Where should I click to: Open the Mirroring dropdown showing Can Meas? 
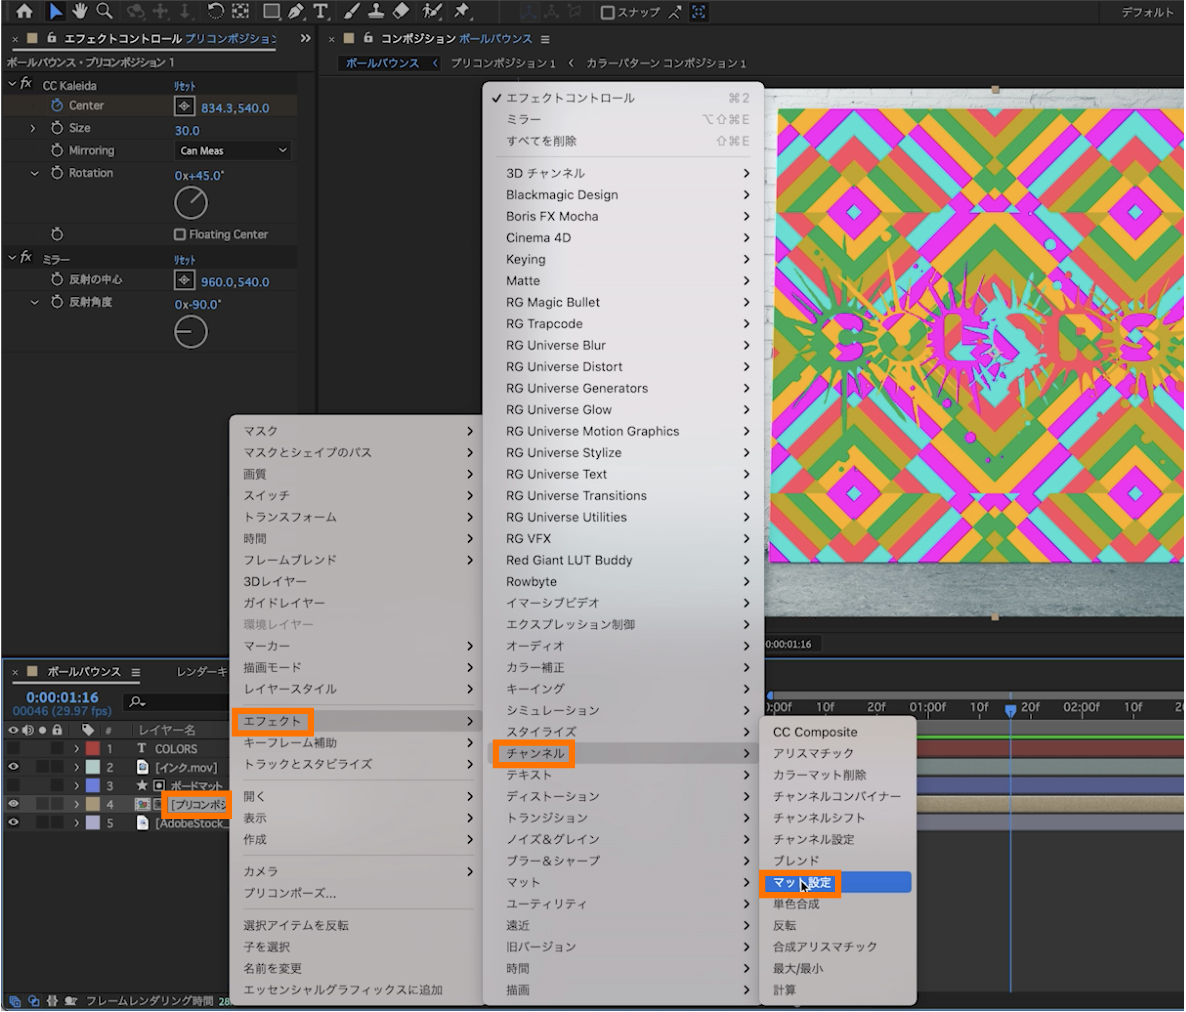point(233,150)
